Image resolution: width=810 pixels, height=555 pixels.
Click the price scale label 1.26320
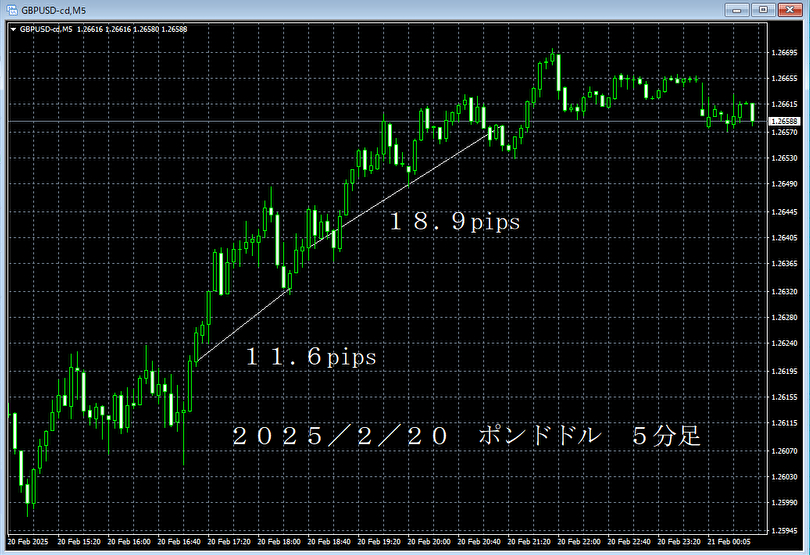click(x=784, y=291)
